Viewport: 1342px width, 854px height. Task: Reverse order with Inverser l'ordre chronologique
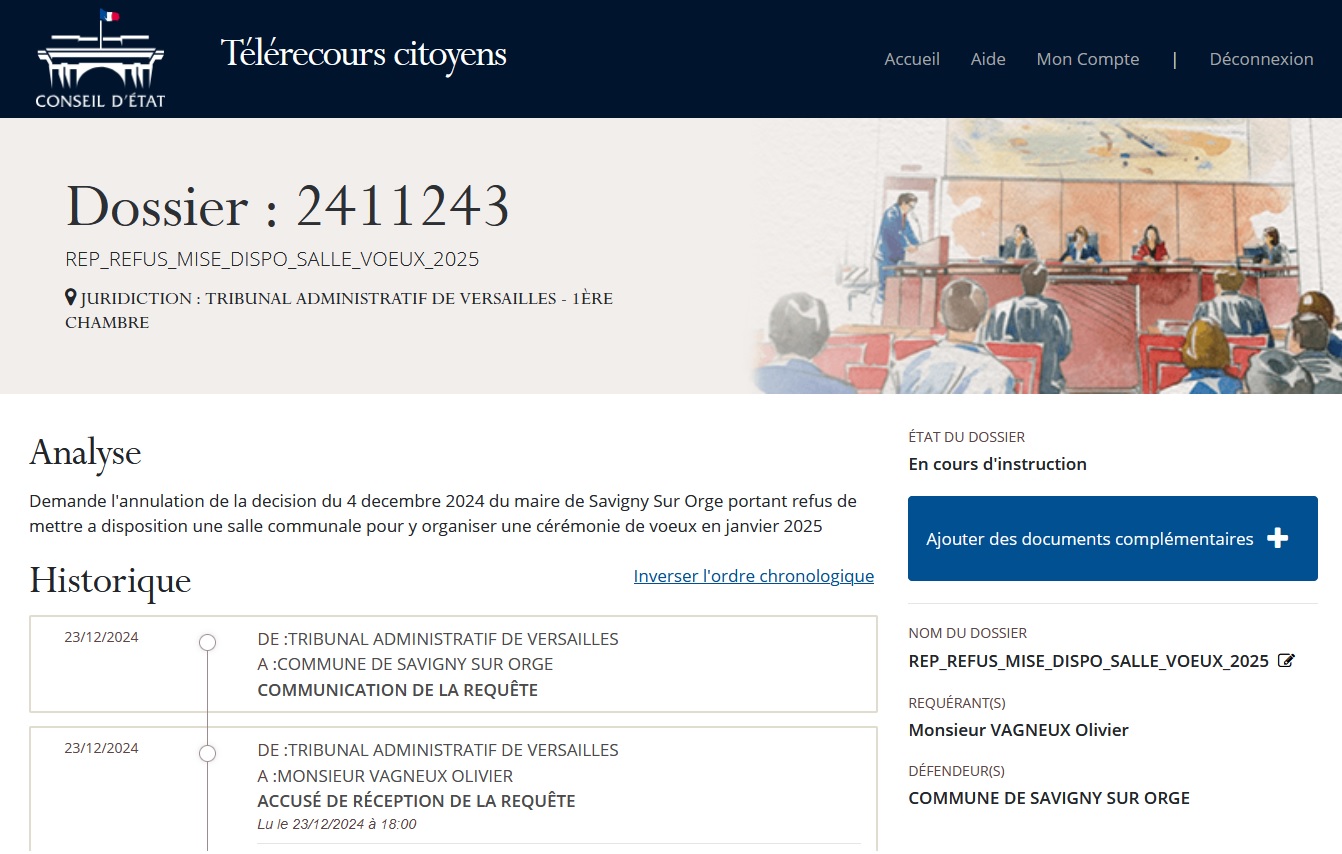tap(753, 576)
